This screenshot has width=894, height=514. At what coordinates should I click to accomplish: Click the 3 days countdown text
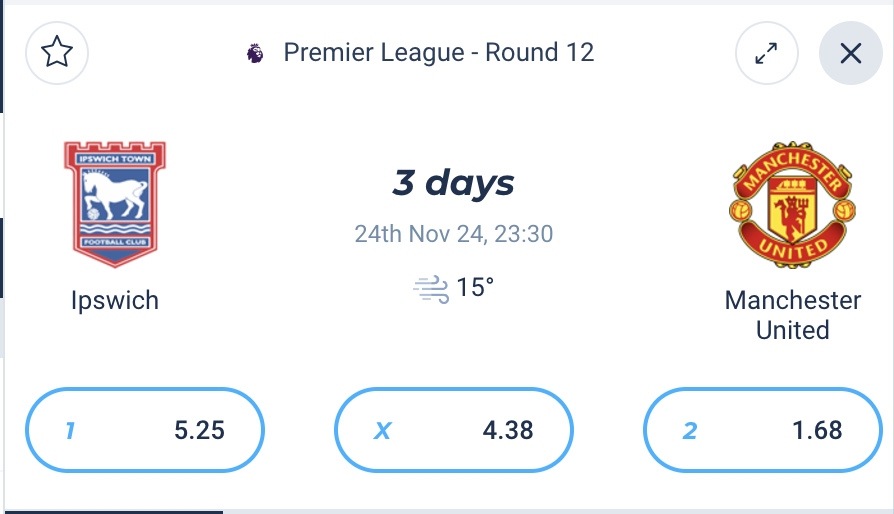click(x=453, y=182)
